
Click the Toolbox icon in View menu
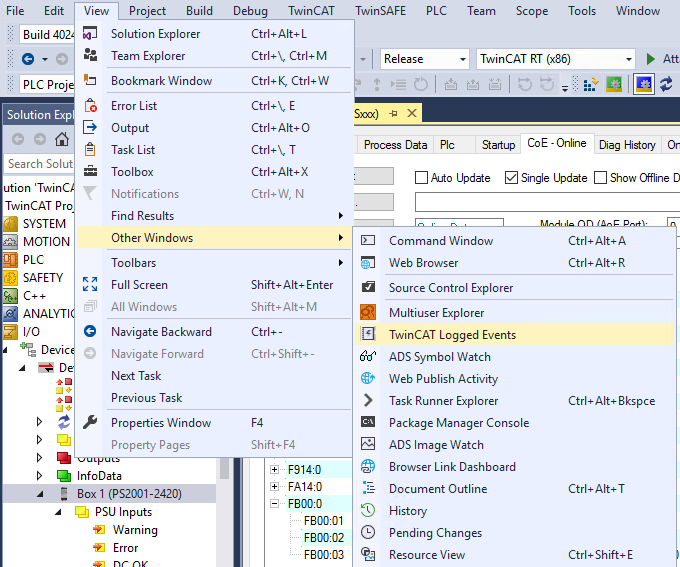90,171
